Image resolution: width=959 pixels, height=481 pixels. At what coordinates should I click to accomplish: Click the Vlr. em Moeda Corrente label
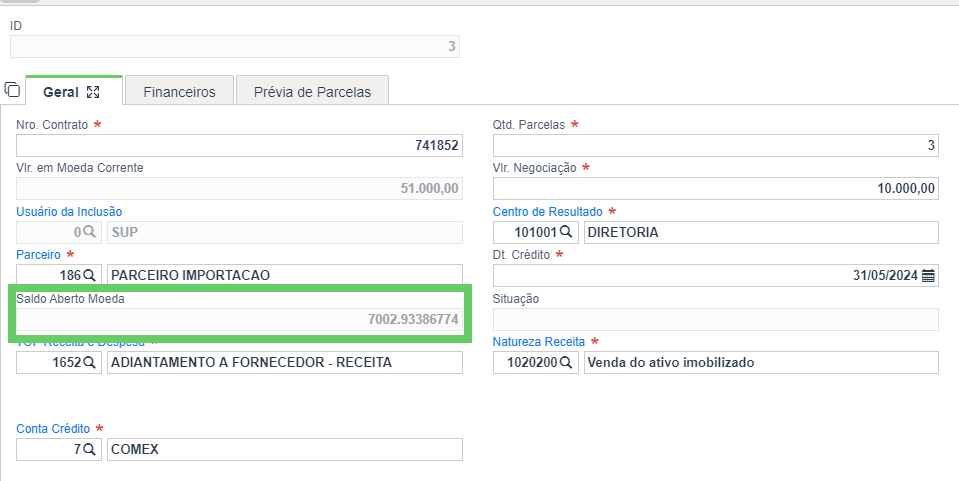pyautogui.click(x=80, y=168)
